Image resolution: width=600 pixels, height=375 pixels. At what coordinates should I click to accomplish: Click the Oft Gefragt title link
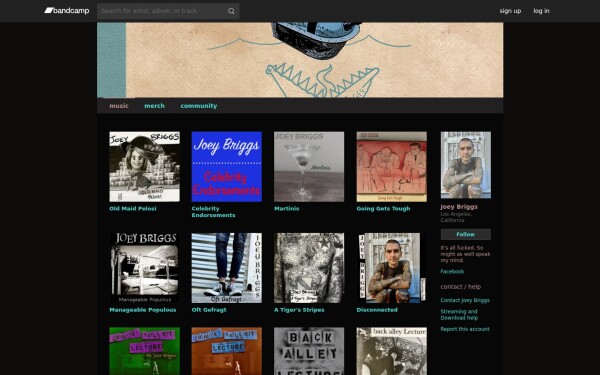click(209, 310)
